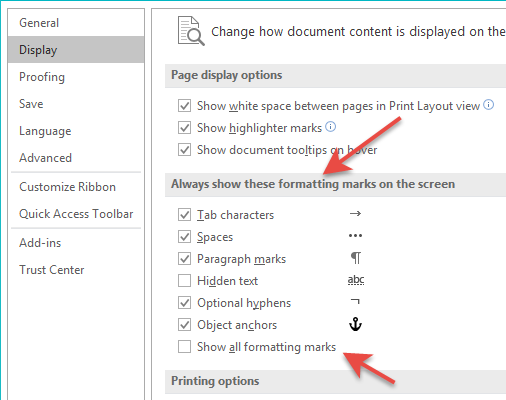
Task: Enable Show all formatting marks checkbox
Action: (184, 346)
